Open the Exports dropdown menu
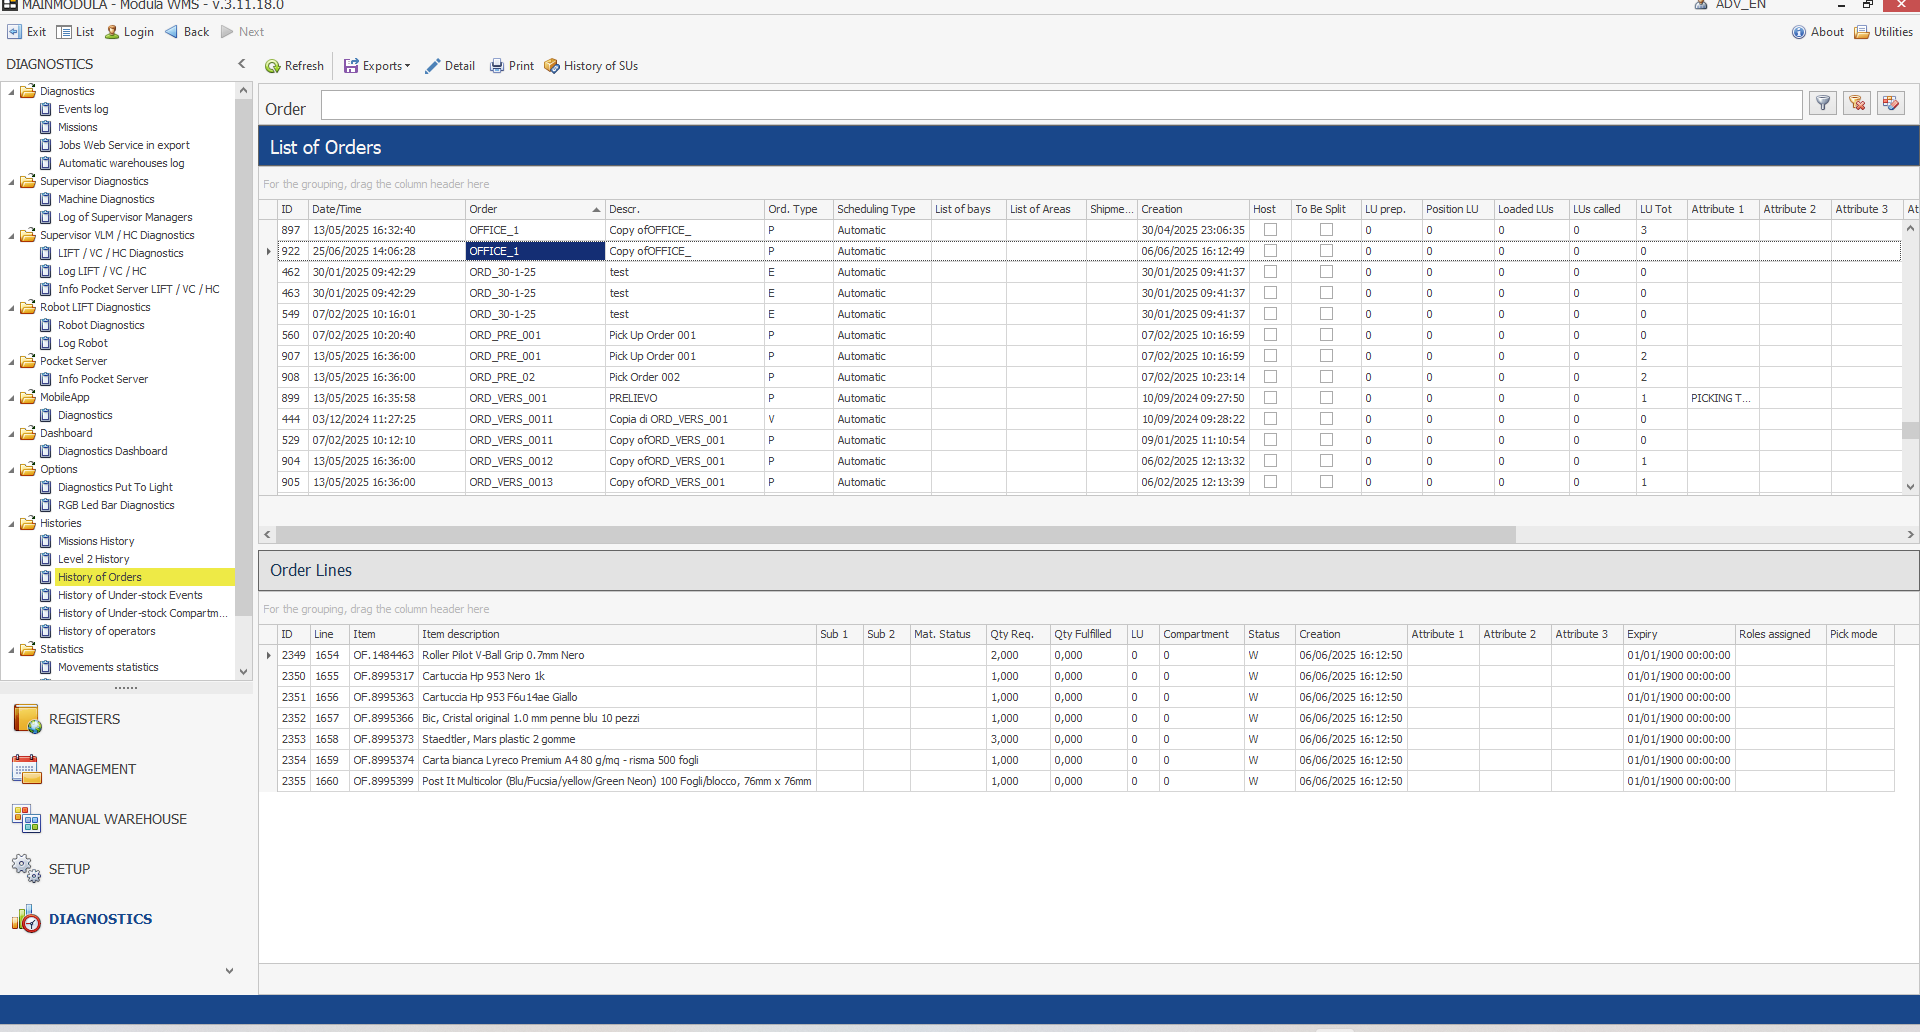Viewport: 1920px width, 1032px height. click(x=377, y=66)
